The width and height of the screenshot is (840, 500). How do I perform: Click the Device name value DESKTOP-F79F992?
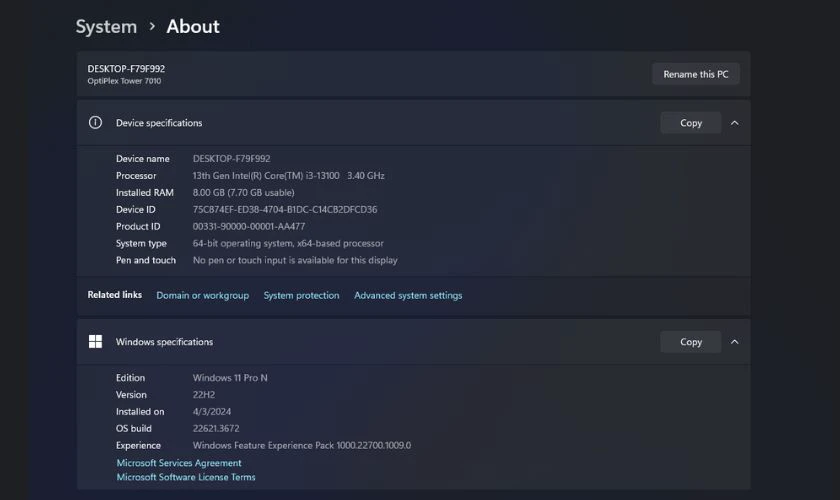pyautogui.click(x=231, y=159)
